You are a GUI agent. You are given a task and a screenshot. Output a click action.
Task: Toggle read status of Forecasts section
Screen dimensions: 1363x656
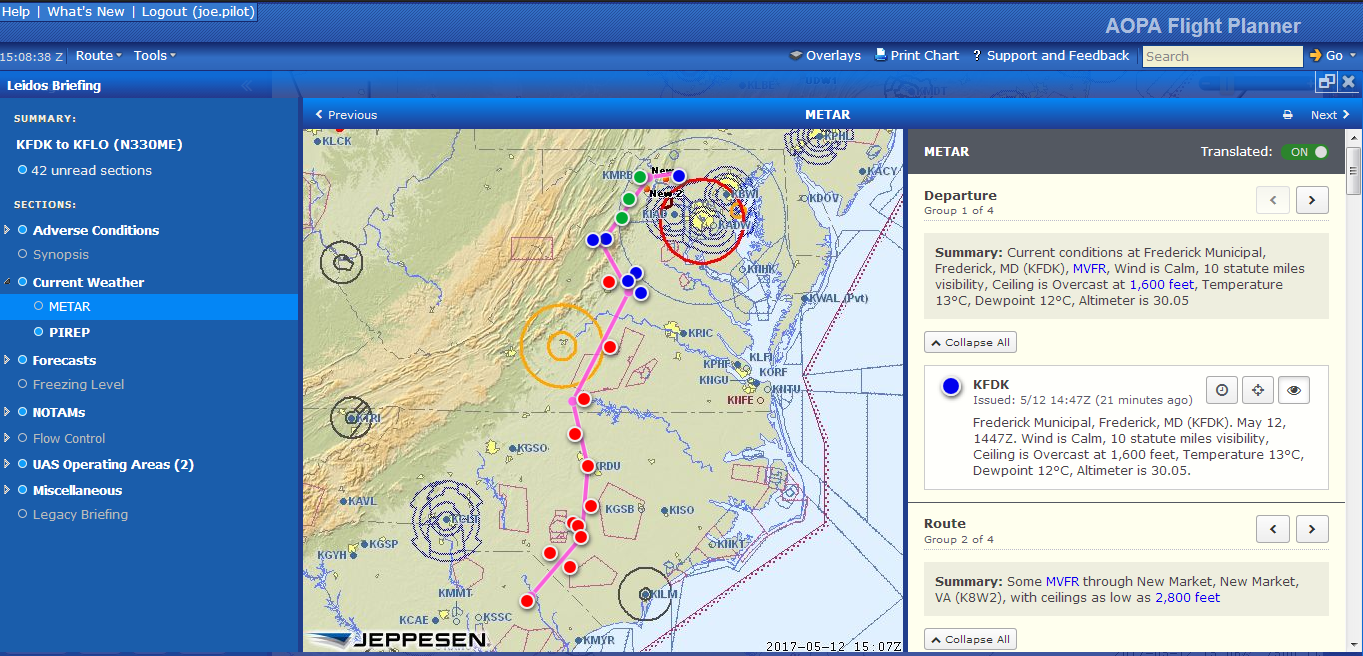click(23, 360)
